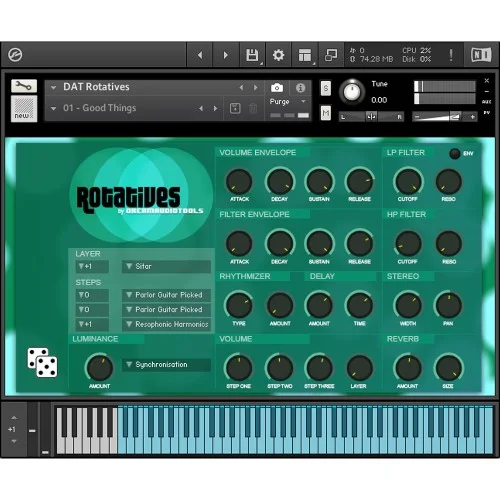Open the Layer Sitar instrument dropdown

tap(166, 266)
